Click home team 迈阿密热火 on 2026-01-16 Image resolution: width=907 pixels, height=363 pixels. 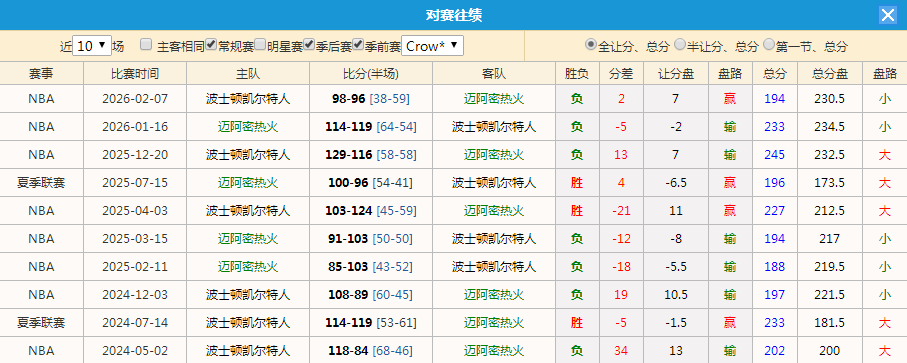[x=248, y=127]
